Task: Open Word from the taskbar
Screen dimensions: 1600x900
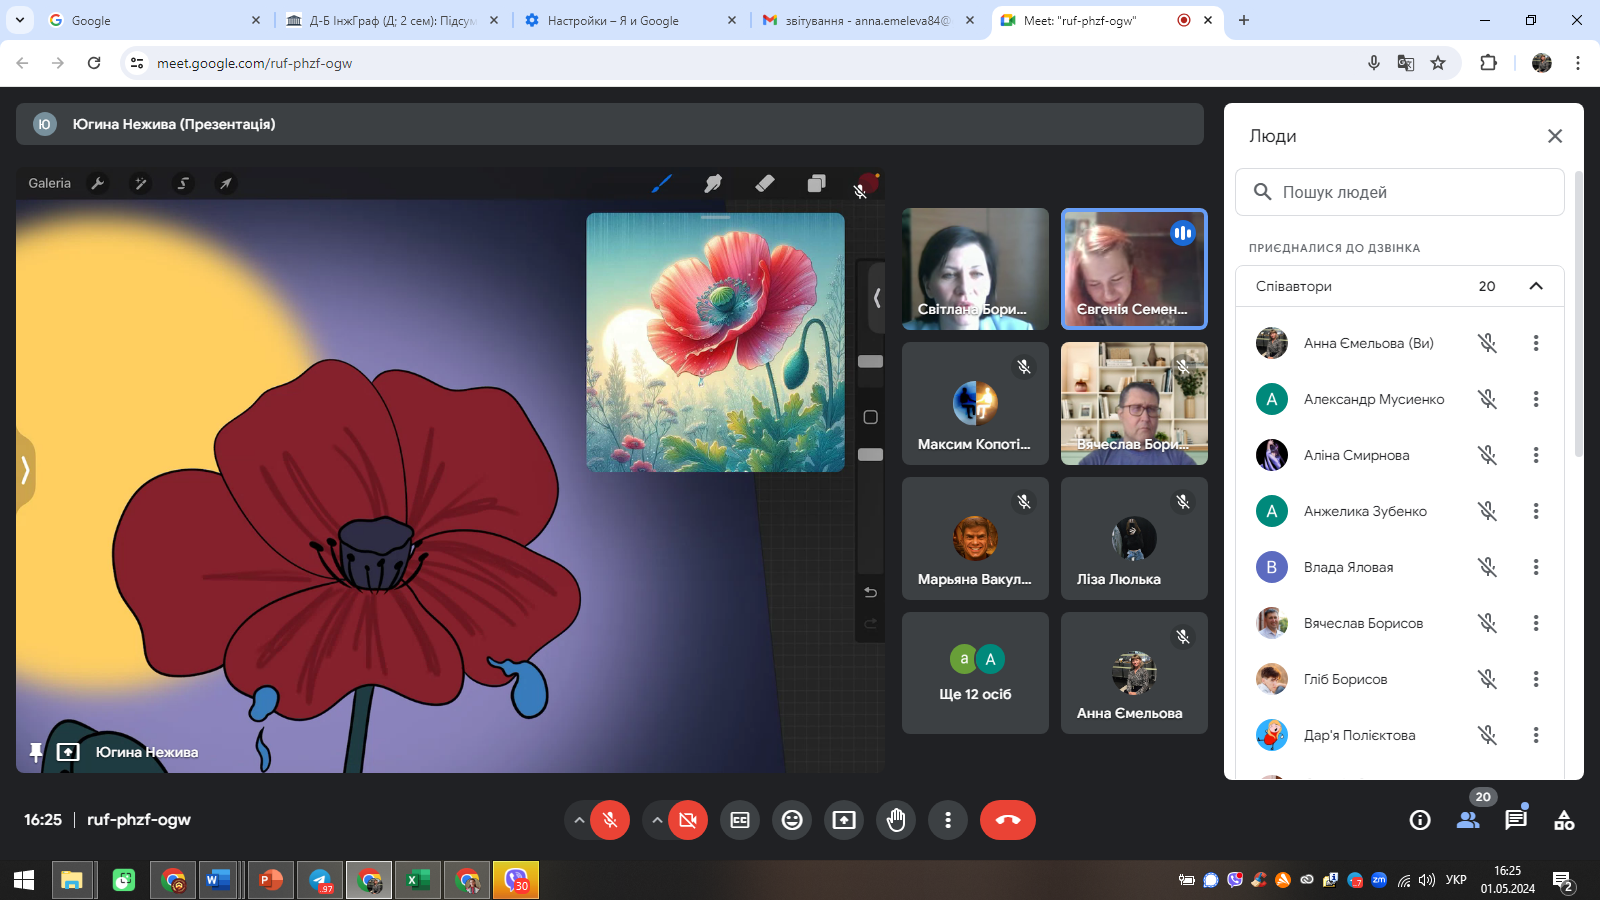Action: (x=218, y=880)
